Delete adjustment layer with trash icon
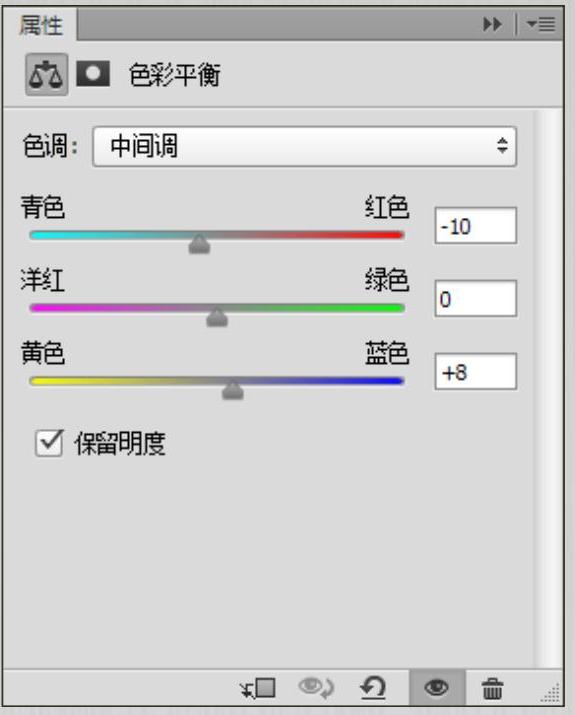The width and height of the screenshot is (575, 715). pos(492,688)
